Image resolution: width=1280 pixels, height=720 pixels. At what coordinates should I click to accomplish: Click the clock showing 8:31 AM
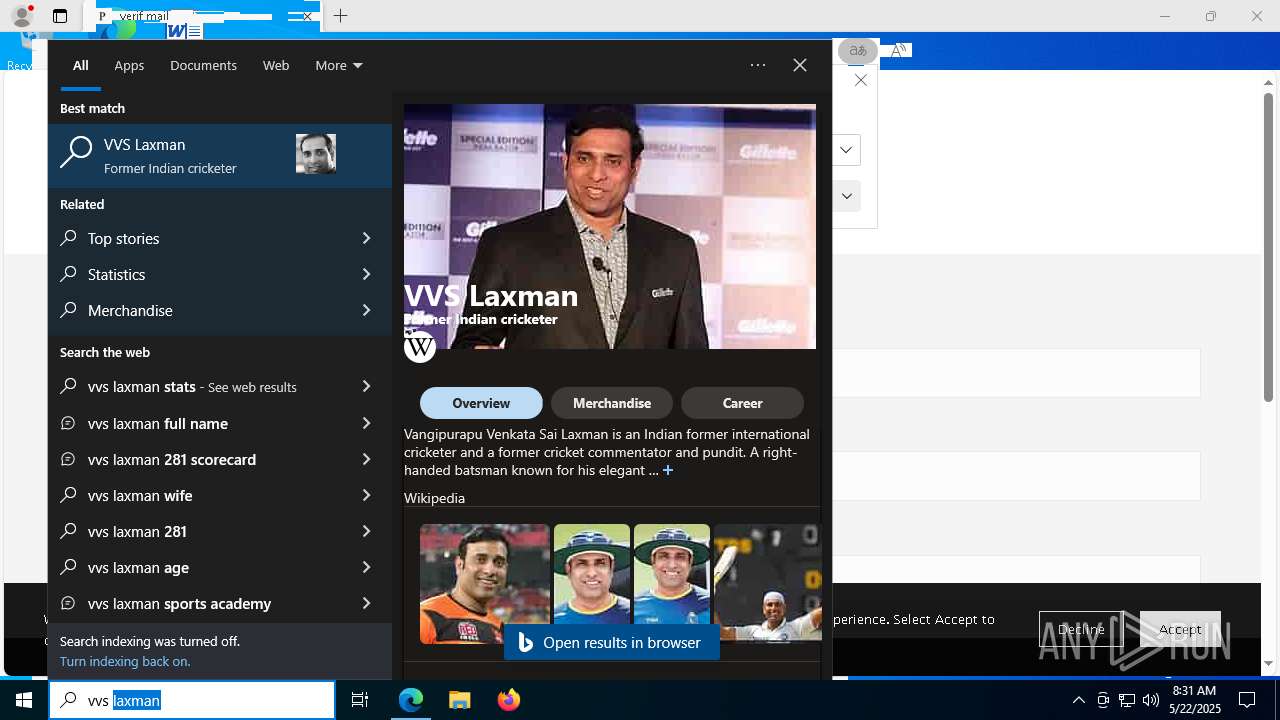click(x=1194, y=691)
